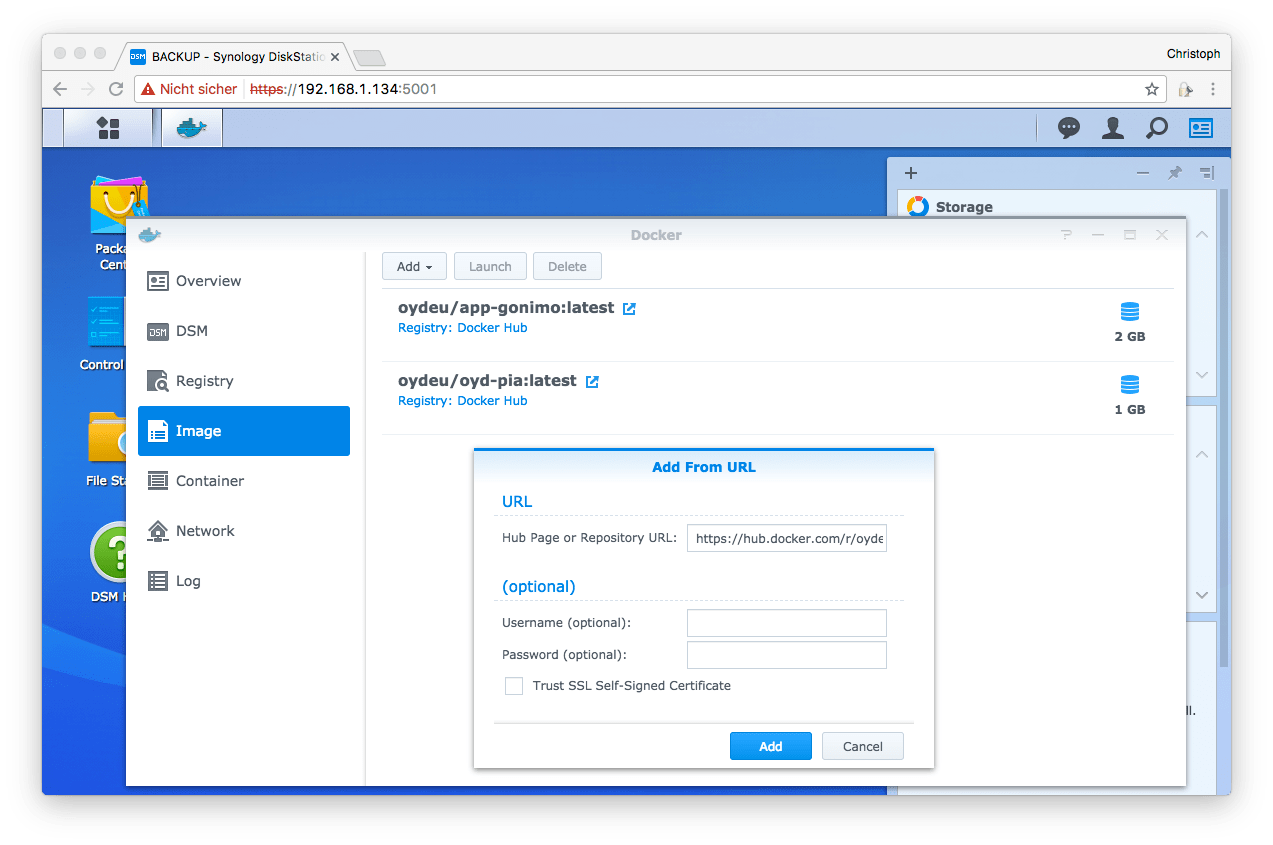Screen dimensions: 1273x845
Task: Click the blue Add button in dialog
Action: (x=770, y=746)
